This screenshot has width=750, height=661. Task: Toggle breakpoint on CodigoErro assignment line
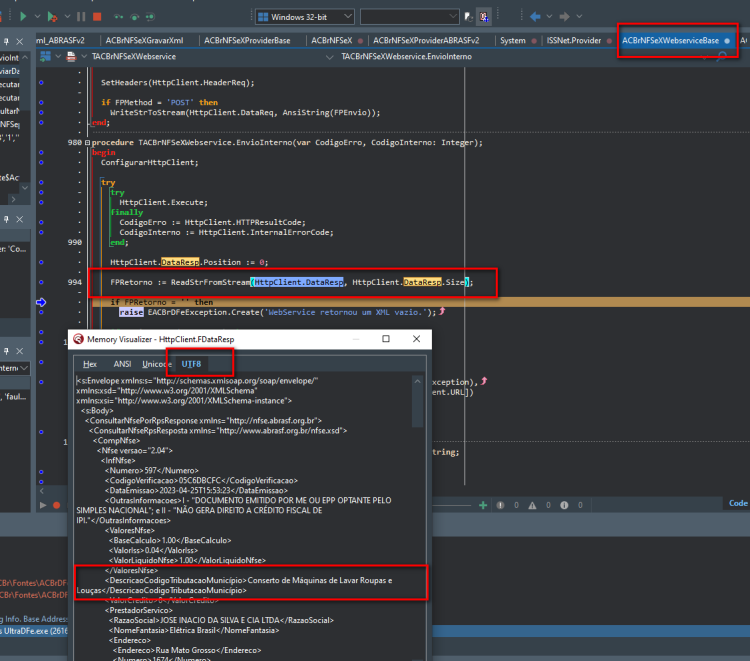(x=41, y=222)
